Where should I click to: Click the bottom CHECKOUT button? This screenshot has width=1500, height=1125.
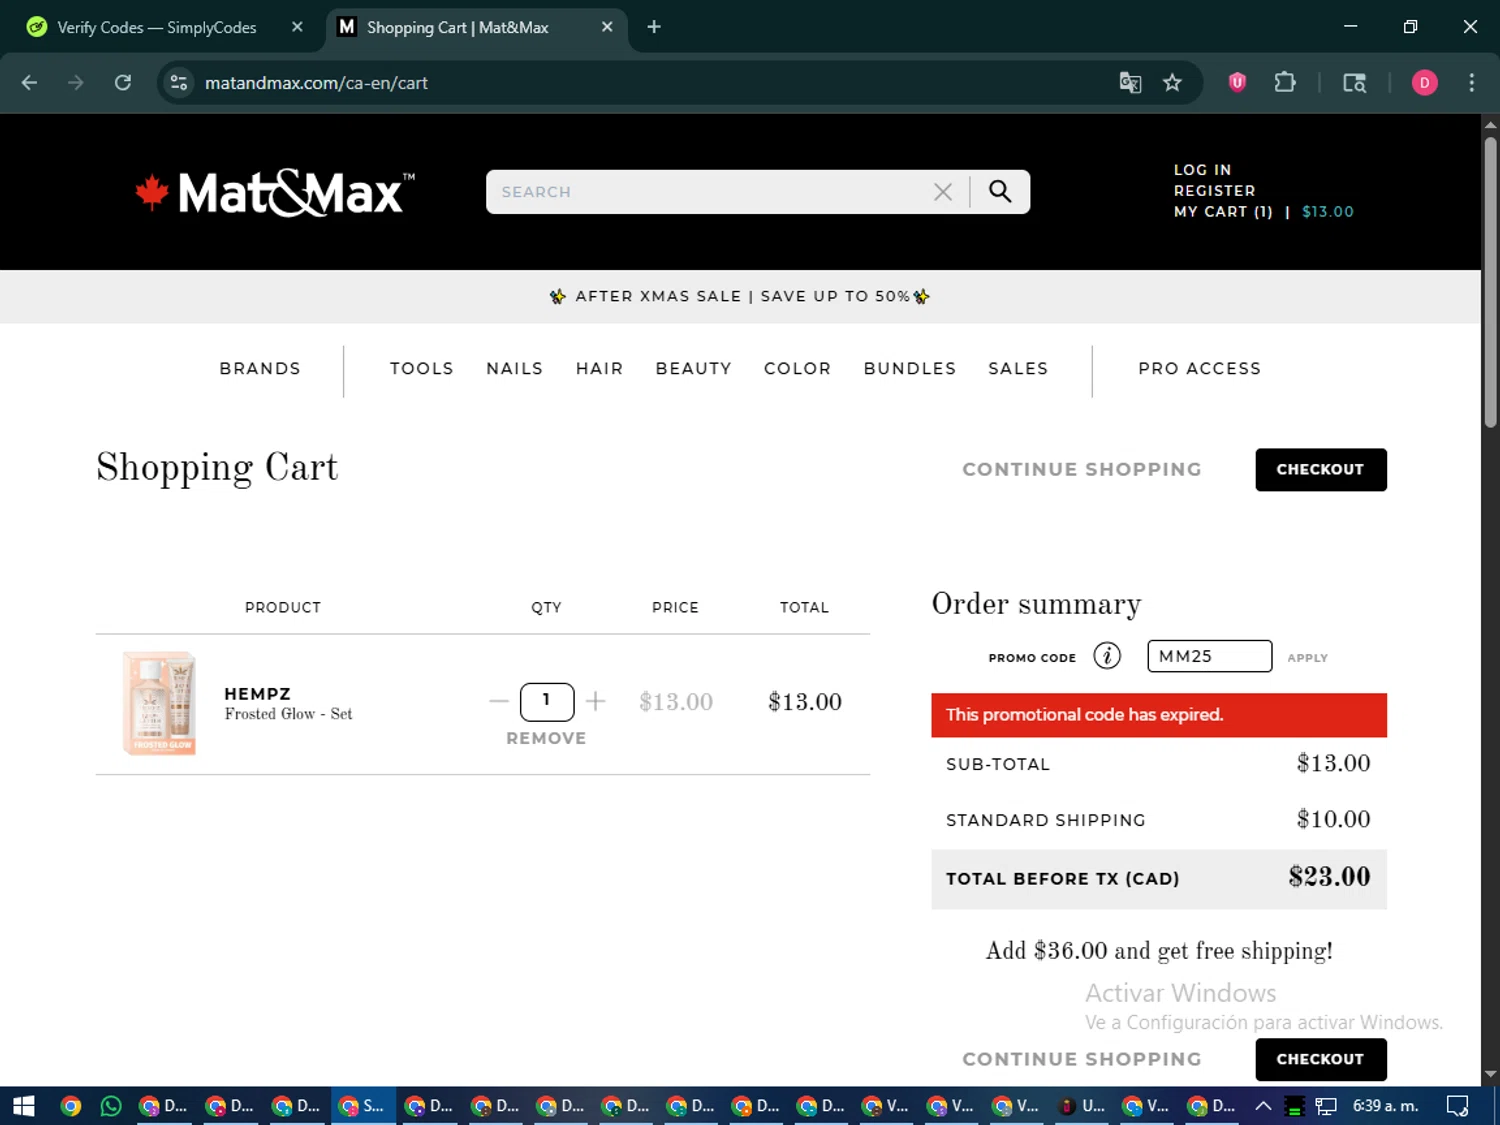click(1321, 1060)
